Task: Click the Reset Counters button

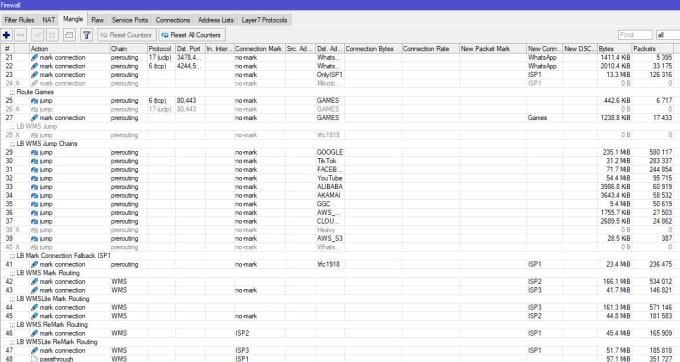Action: coord(127,35)
